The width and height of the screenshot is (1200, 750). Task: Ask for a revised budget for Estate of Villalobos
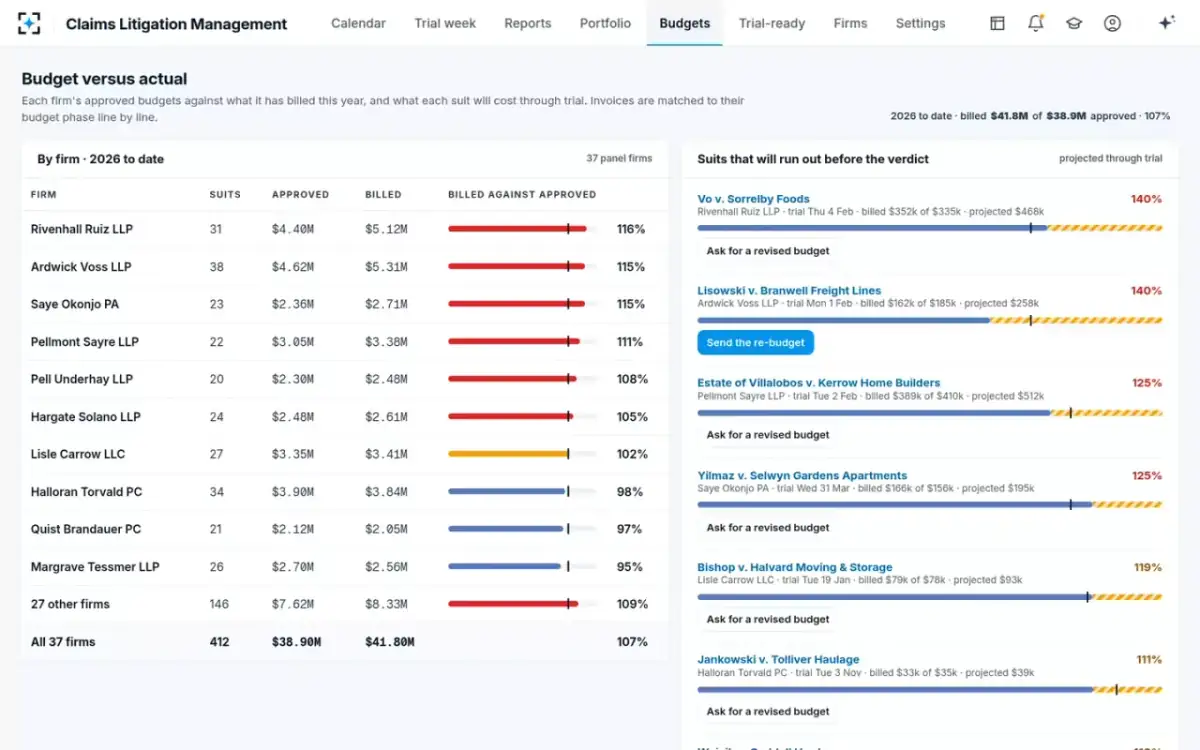pos(768,435)
